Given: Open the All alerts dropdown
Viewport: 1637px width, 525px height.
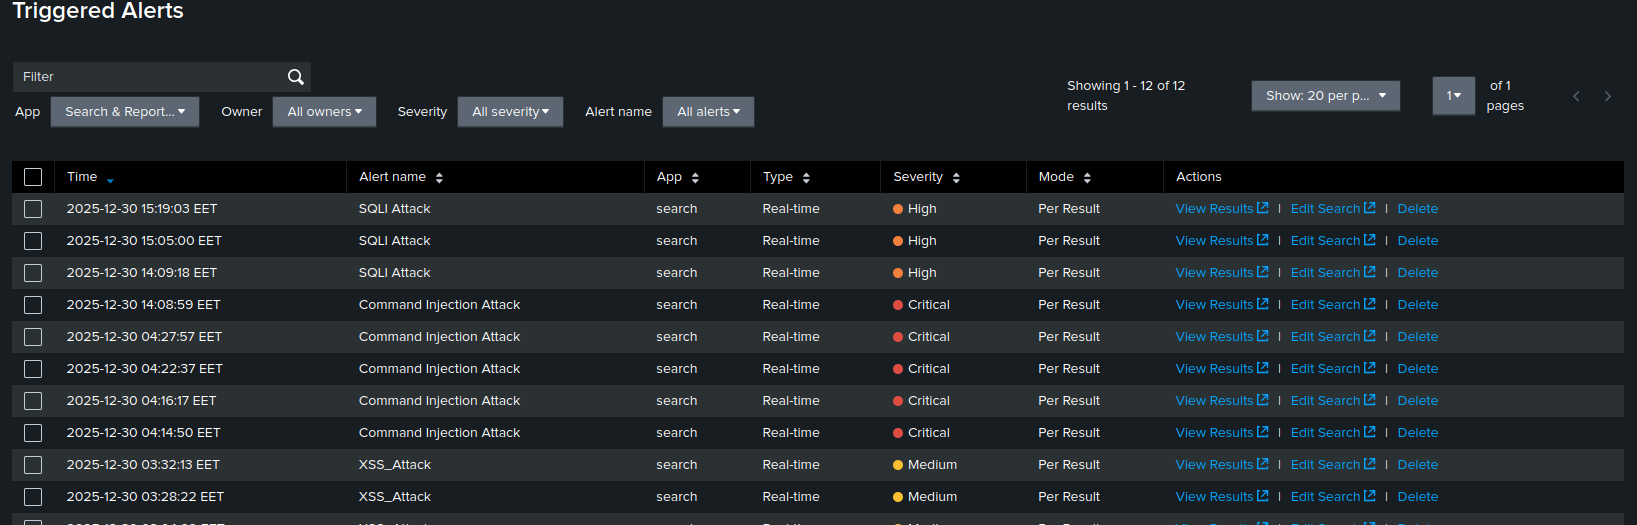Looking at the screenshot, I should pyautogui.click(x=708, y=112).
